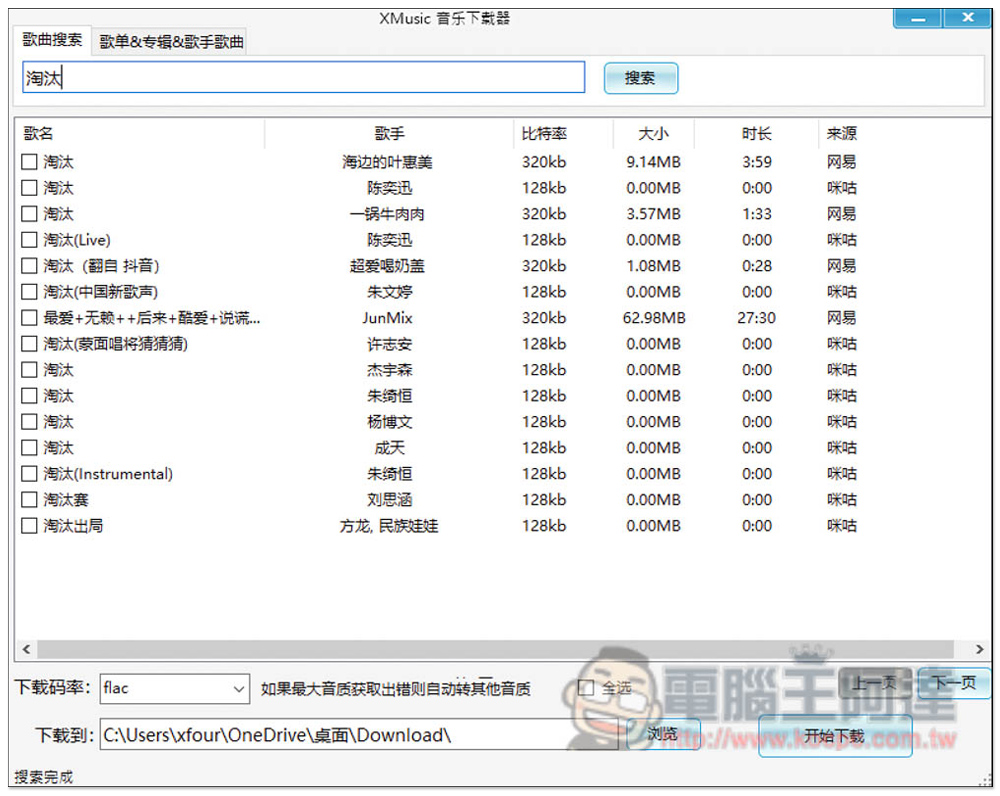The height and width of the screenshot is (796, 1000).
Task: Start the download with 开始下载
Action: [x=835, y=737]
